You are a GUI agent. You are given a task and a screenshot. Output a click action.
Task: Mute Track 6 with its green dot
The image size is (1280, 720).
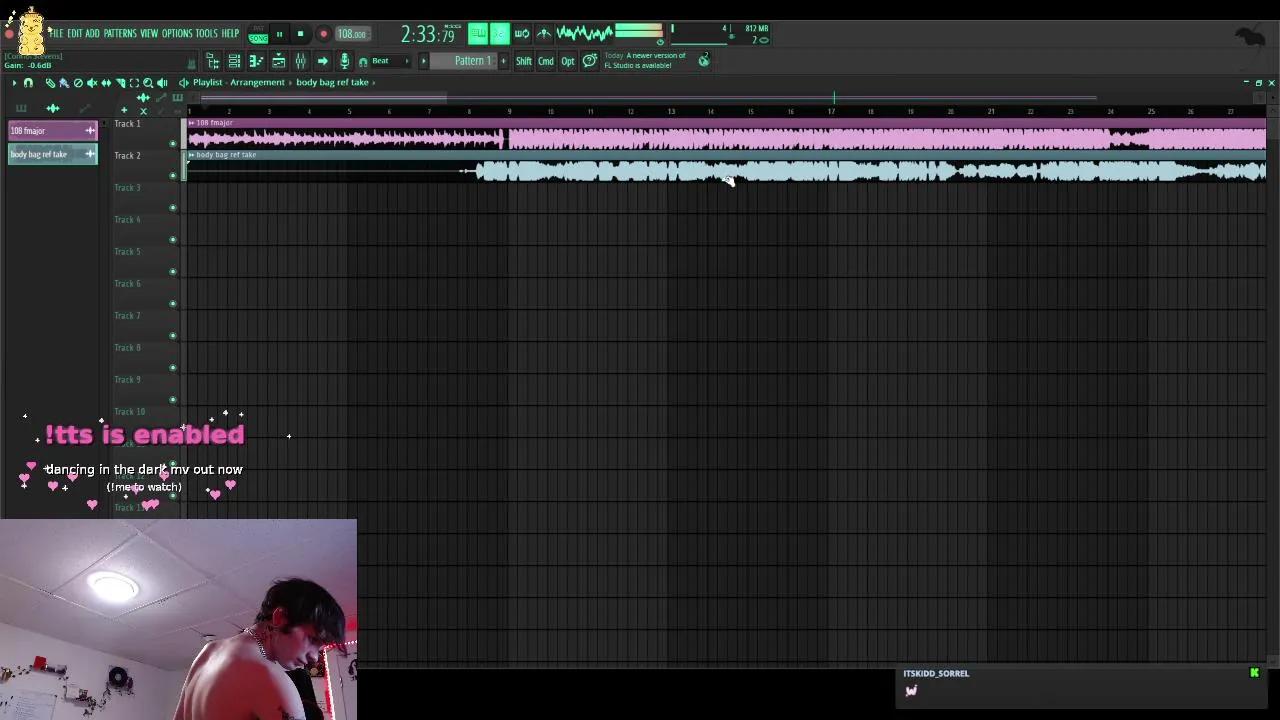[173, 304]
